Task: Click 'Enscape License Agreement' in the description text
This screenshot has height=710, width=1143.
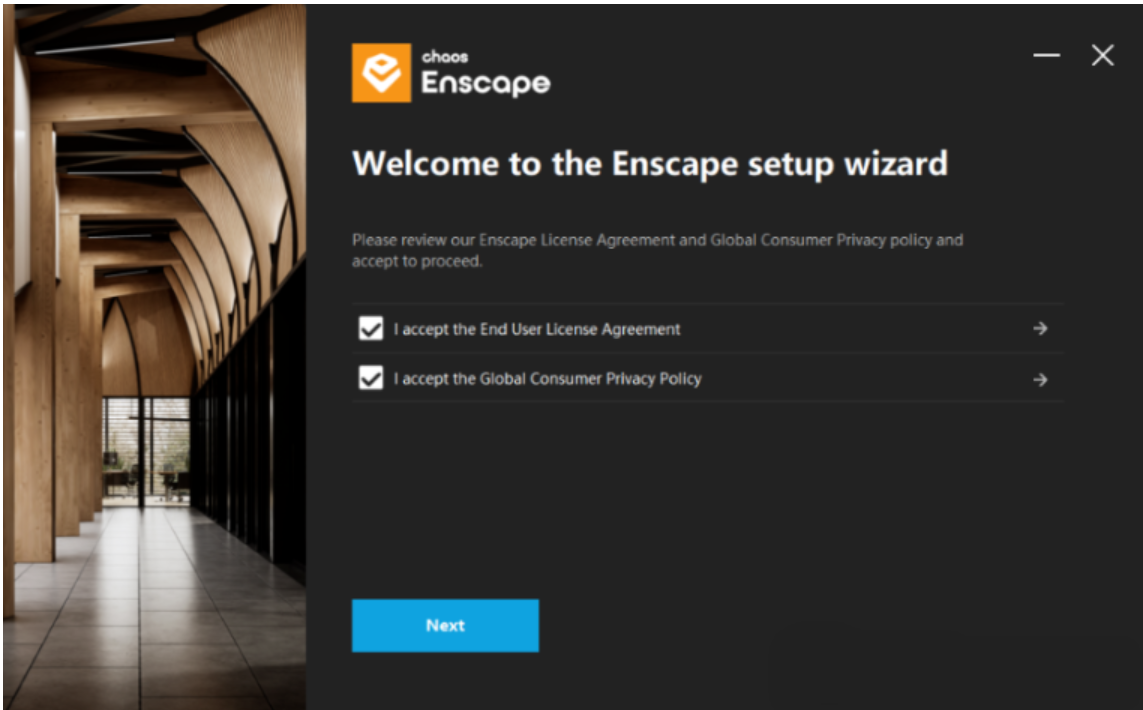Action: click(577, 240)
